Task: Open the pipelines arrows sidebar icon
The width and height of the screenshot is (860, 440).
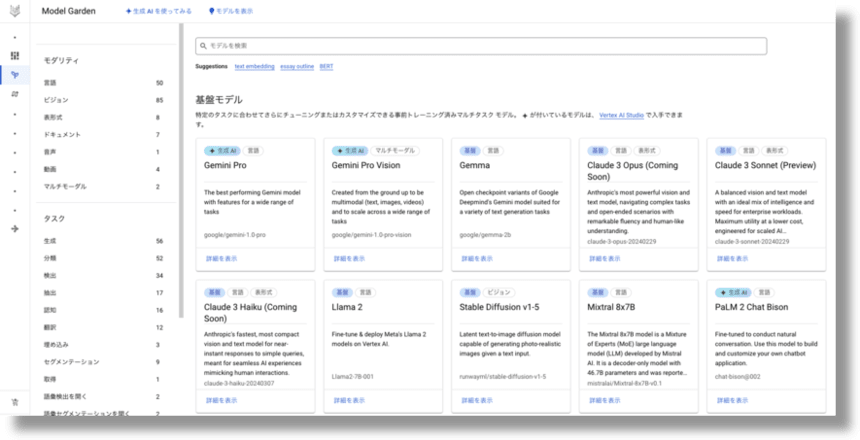Action: [15, 94]
